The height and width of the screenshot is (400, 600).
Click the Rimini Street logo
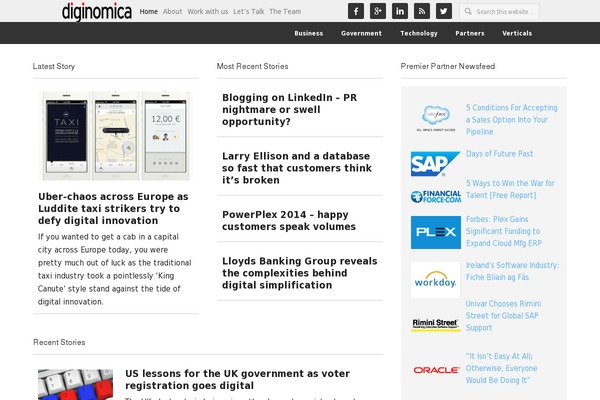click(435, 325)
